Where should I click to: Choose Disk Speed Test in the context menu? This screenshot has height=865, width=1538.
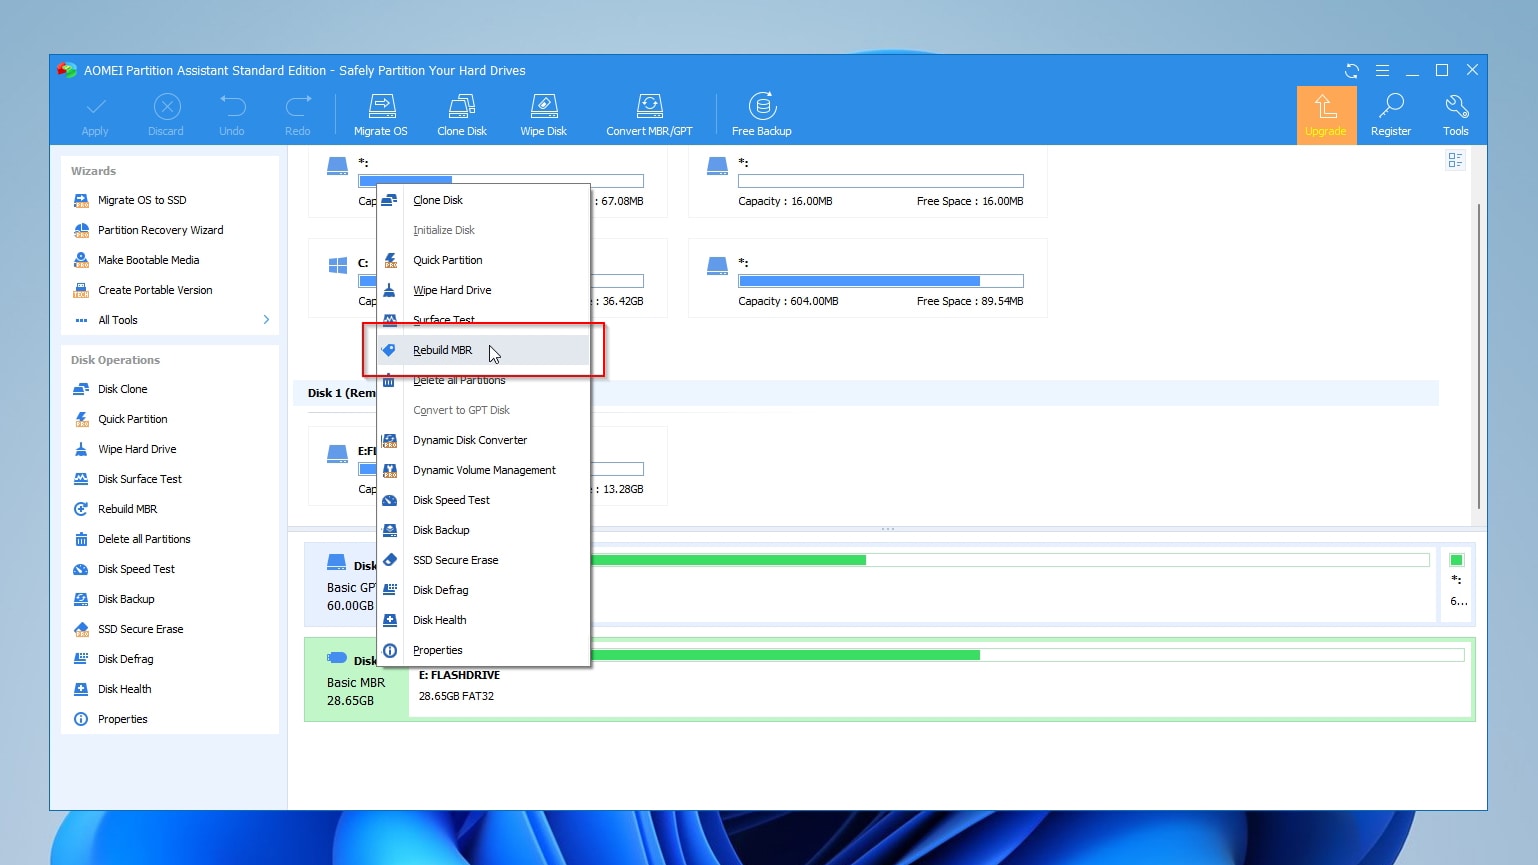point(483,500)
